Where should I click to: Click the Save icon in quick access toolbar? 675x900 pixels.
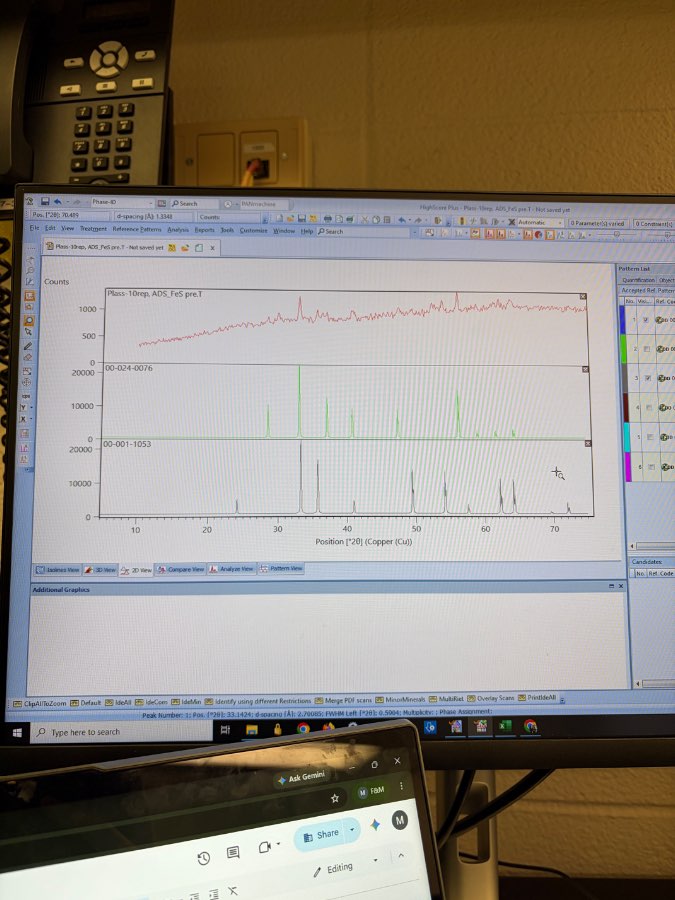pos(45,202)
